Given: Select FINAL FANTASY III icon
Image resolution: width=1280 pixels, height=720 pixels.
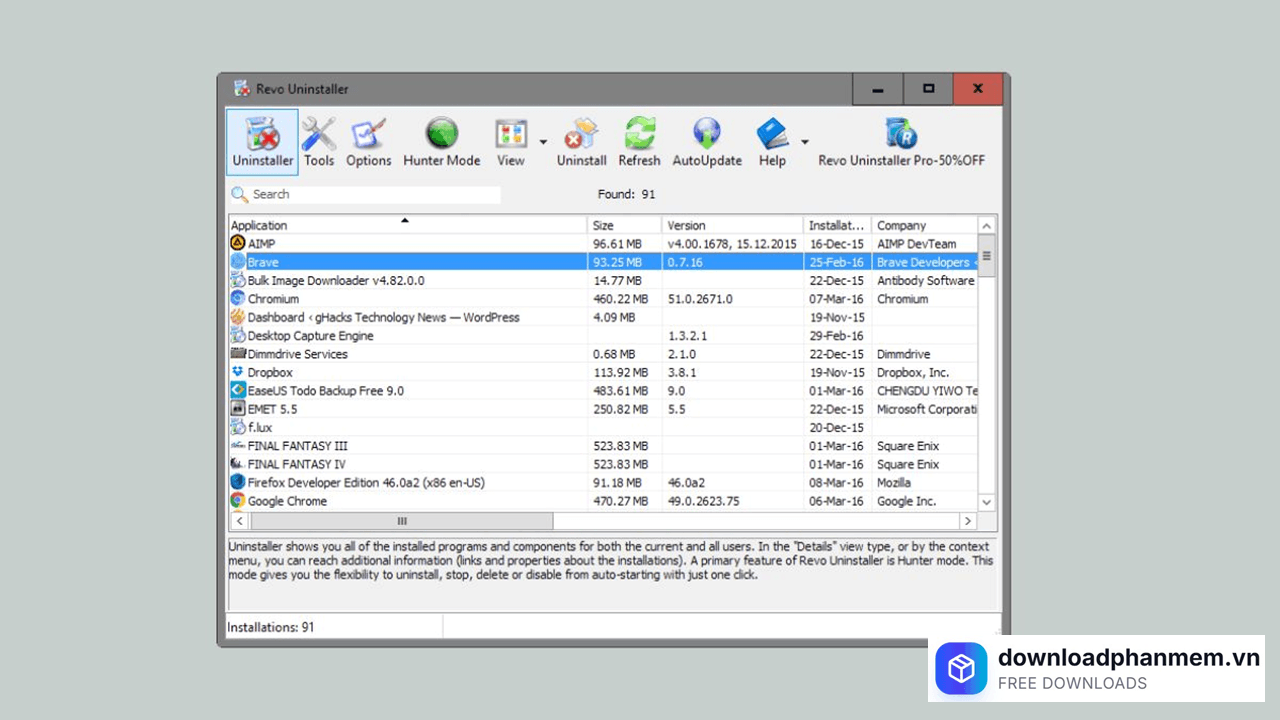Looking at the screenshot, I should tap(238, 445).
